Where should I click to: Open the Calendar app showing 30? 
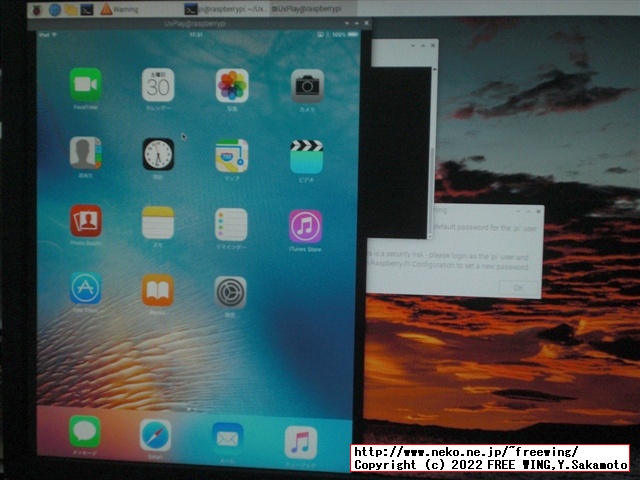(x=158, y=85)
